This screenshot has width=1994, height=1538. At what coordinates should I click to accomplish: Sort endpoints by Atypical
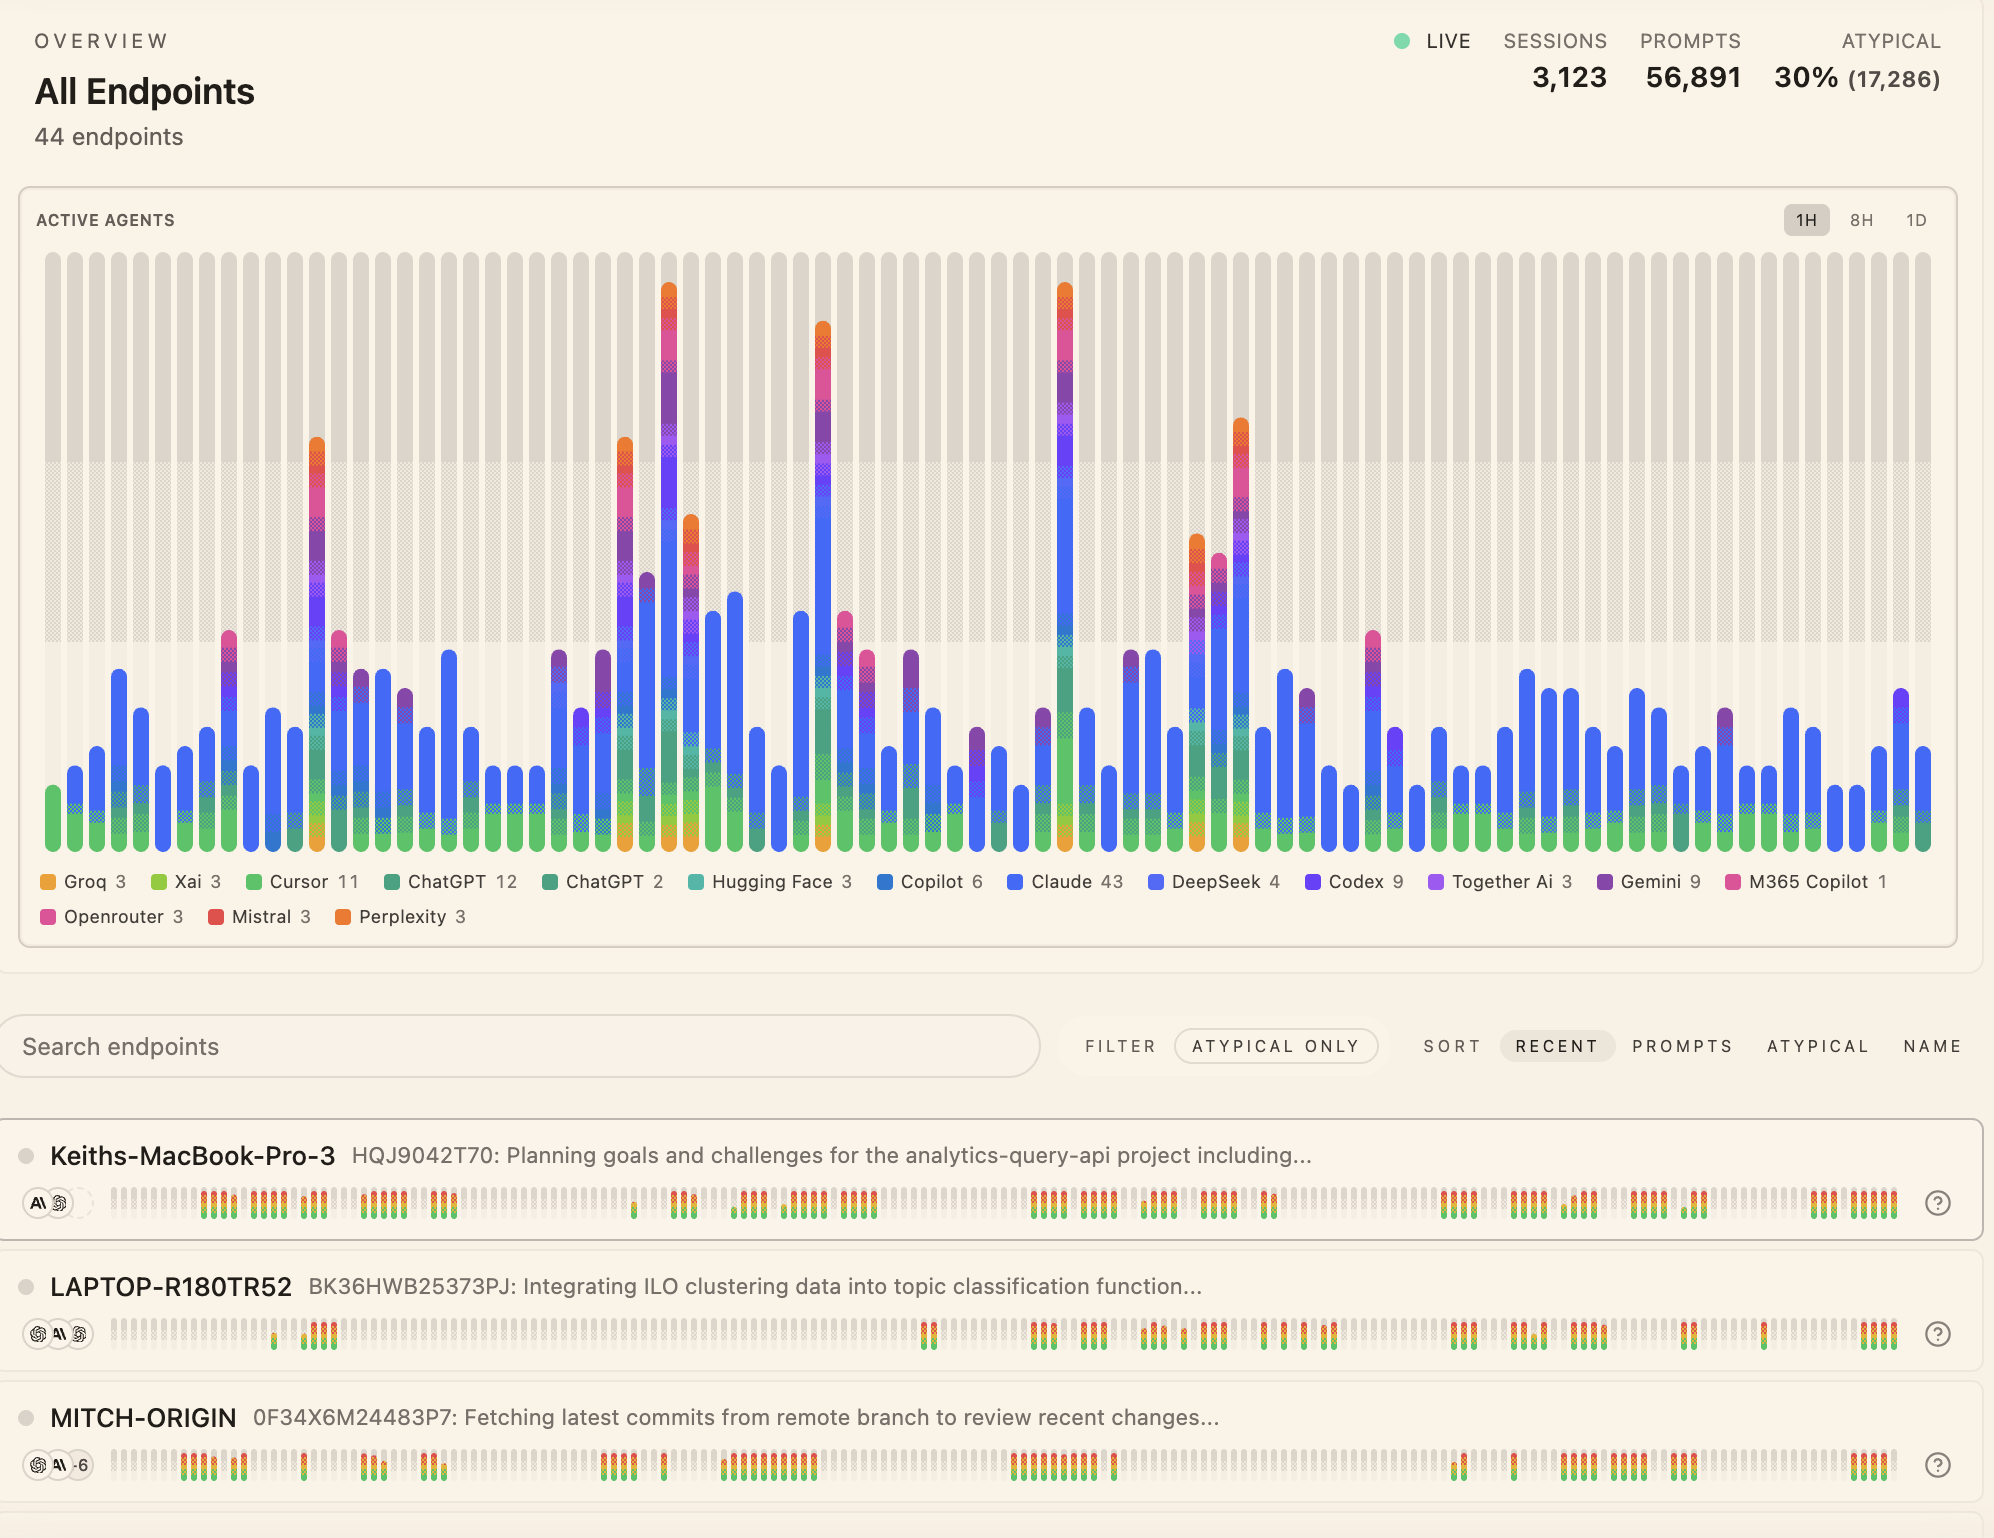tap(1817, 1046)
